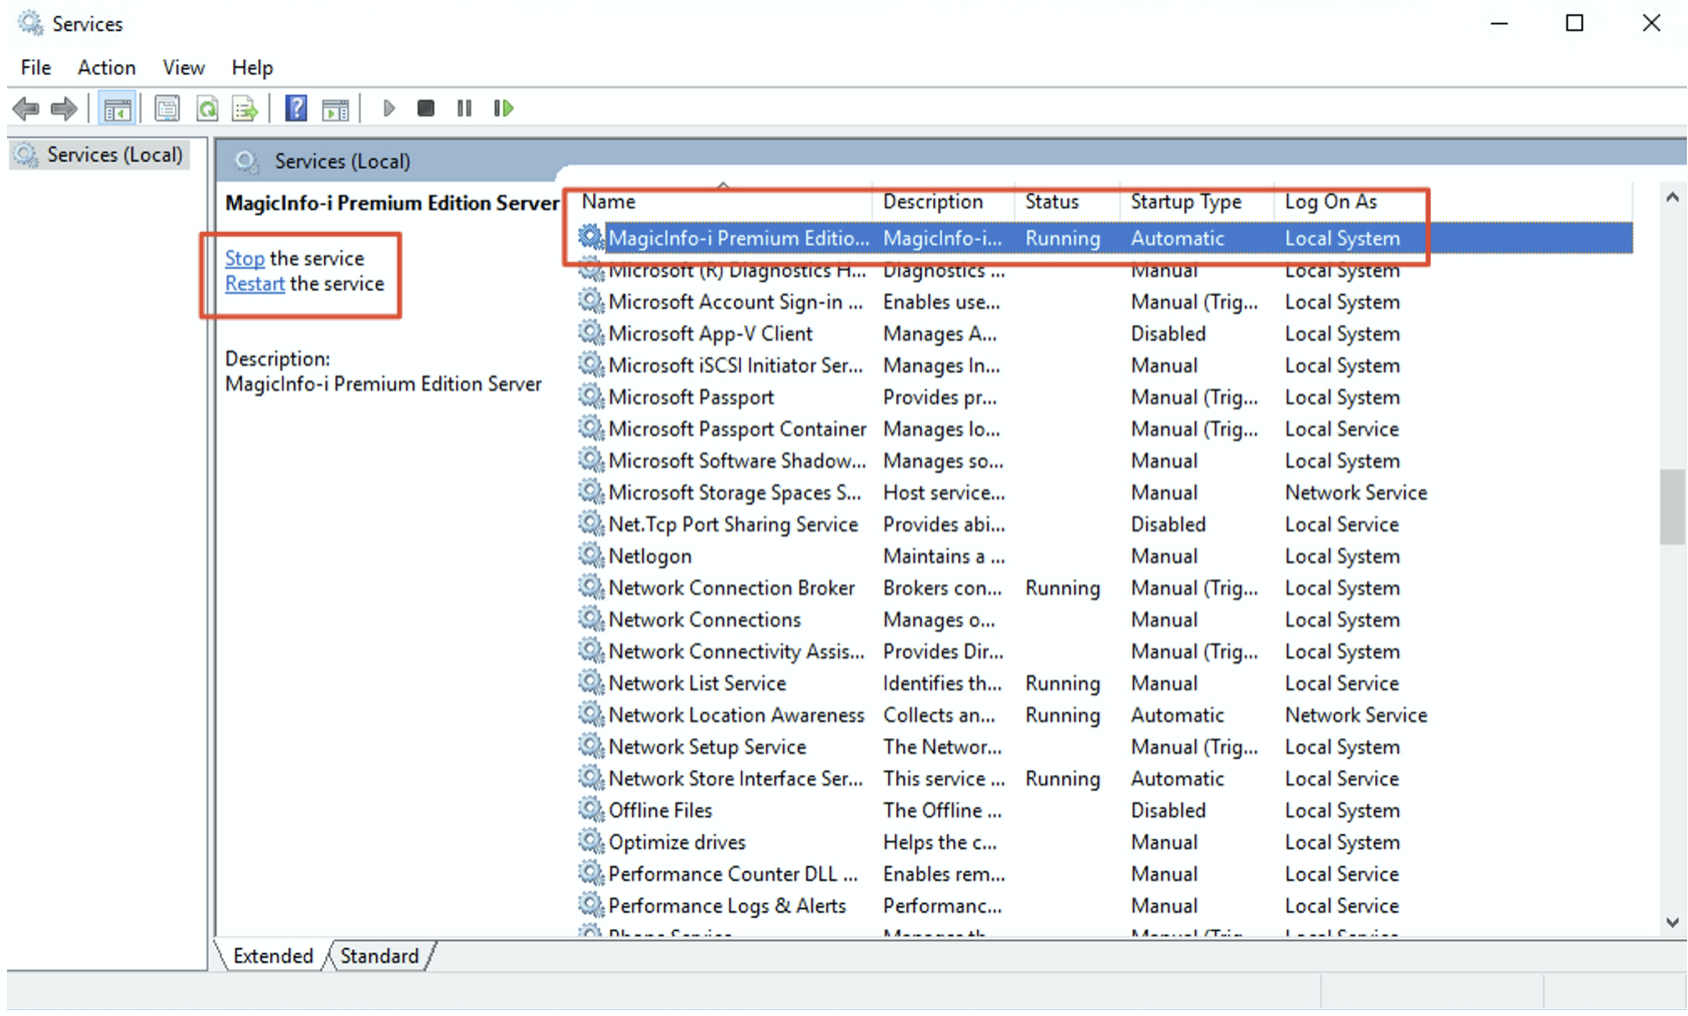
Task: Click Services (Local) header in details pane
Action: pos(342,161)
